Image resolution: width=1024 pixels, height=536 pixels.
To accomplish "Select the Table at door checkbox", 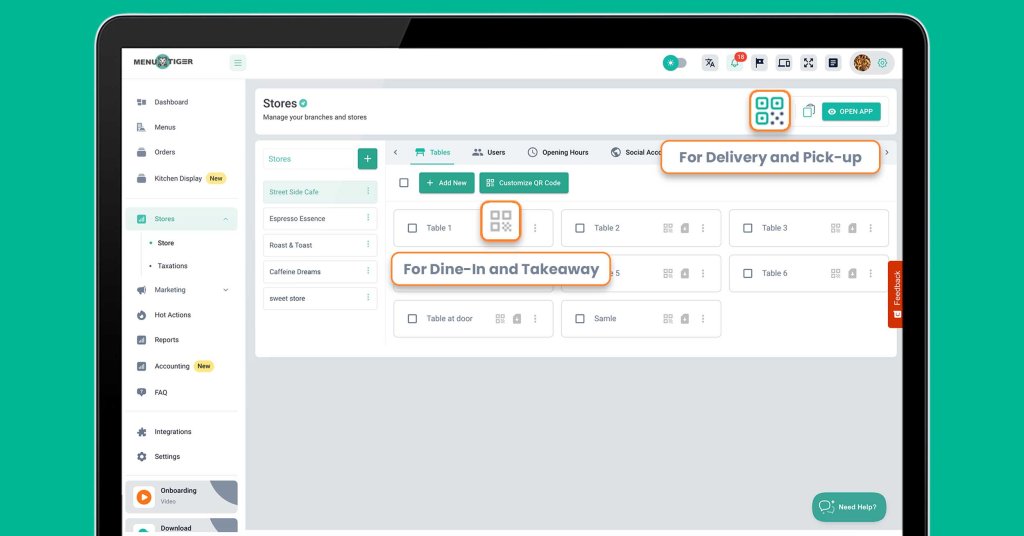I will pos(412,319).
